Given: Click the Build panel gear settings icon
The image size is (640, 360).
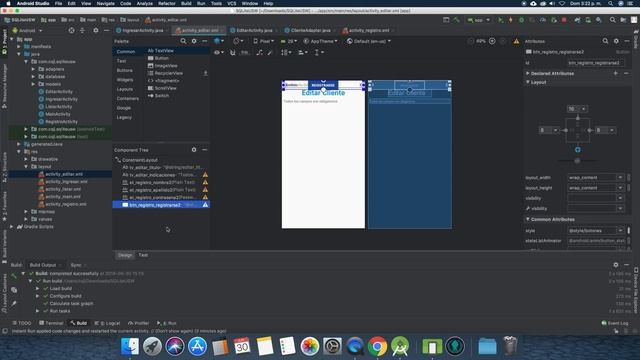Looking at the screenshot, I should point(616,265).
